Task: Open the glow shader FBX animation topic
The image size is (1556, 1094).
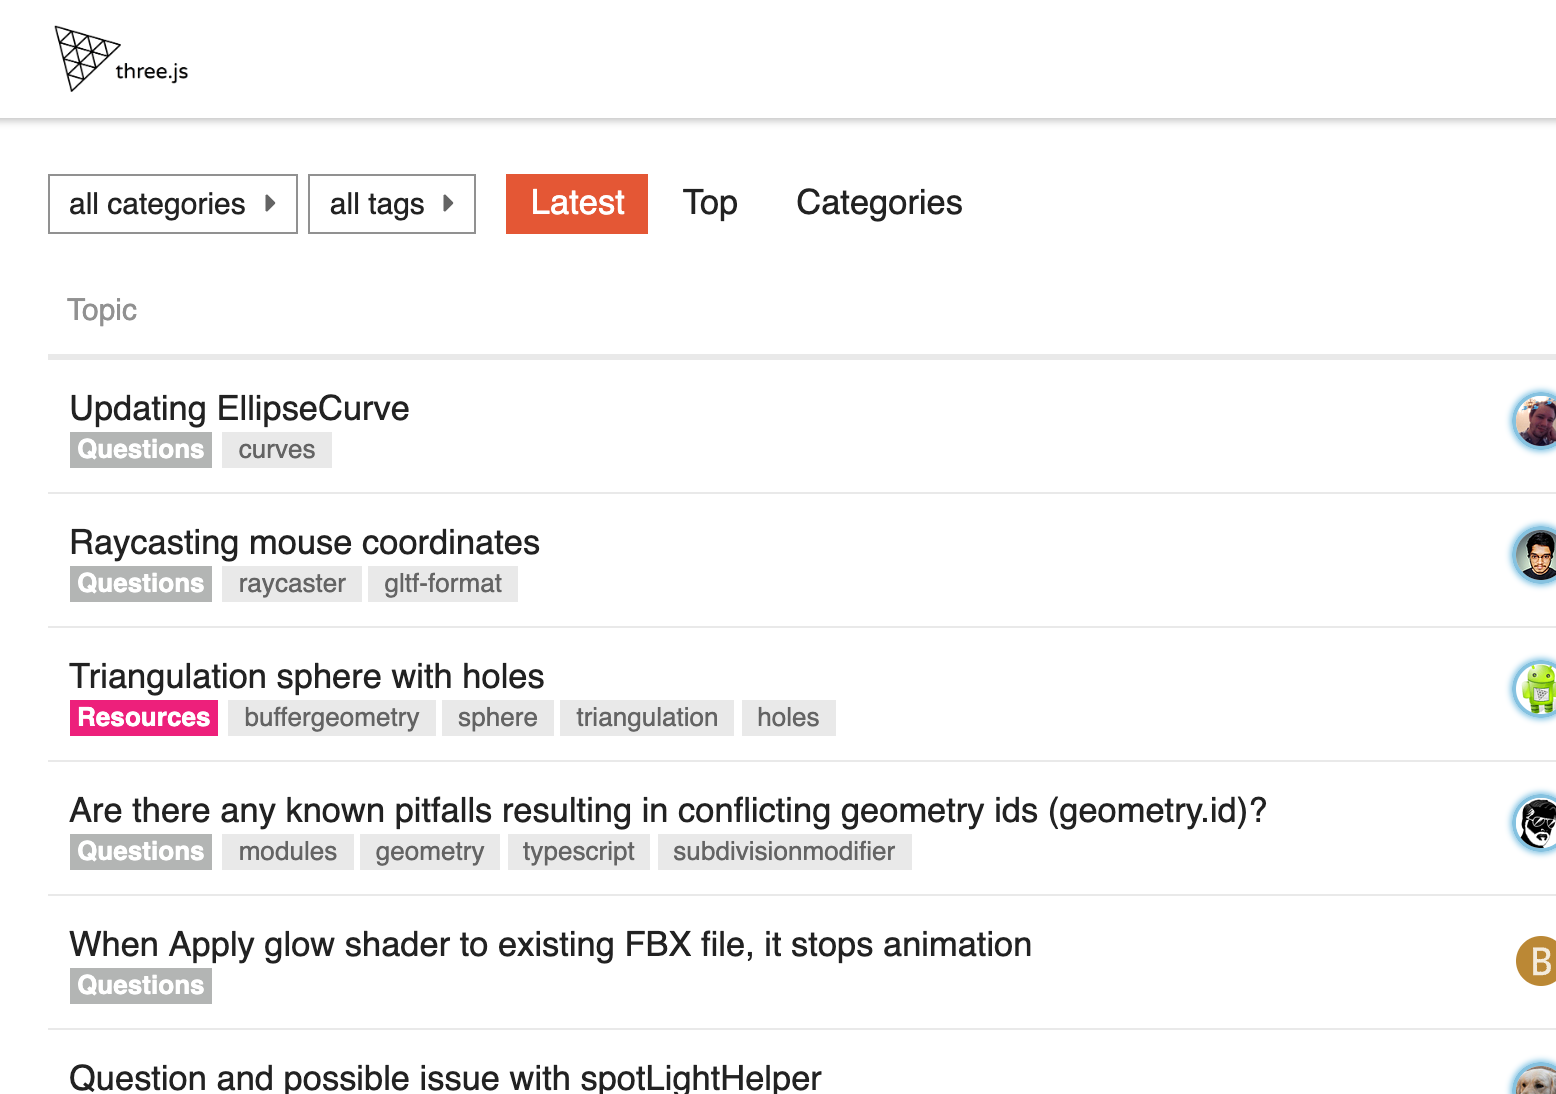Action: coord(551,944)
